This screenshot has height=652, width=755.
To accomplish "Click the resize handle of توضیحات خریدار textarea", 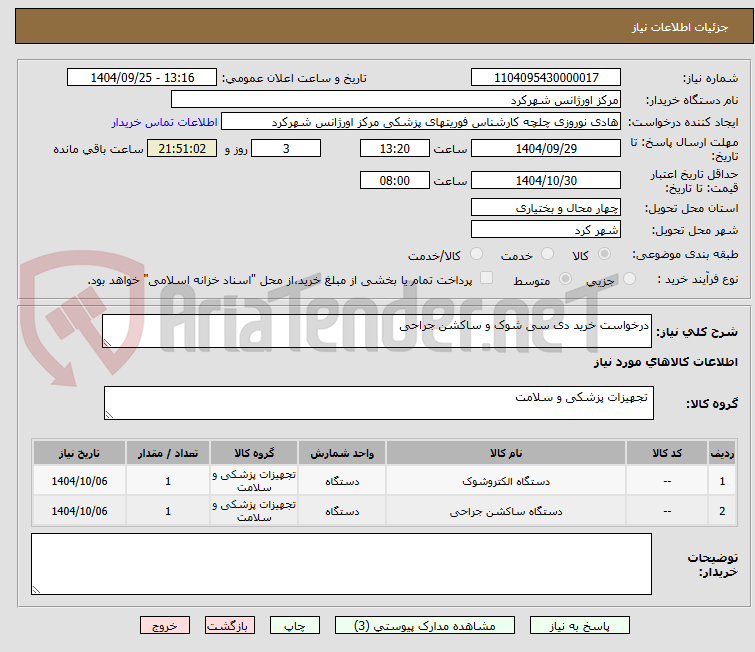I will 36,589.
